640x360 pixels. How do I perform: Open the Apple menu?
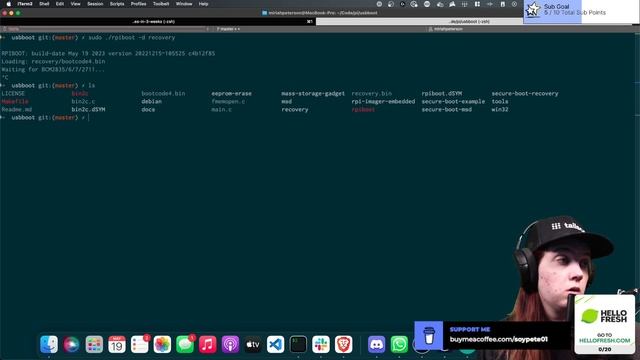[9, 4]
